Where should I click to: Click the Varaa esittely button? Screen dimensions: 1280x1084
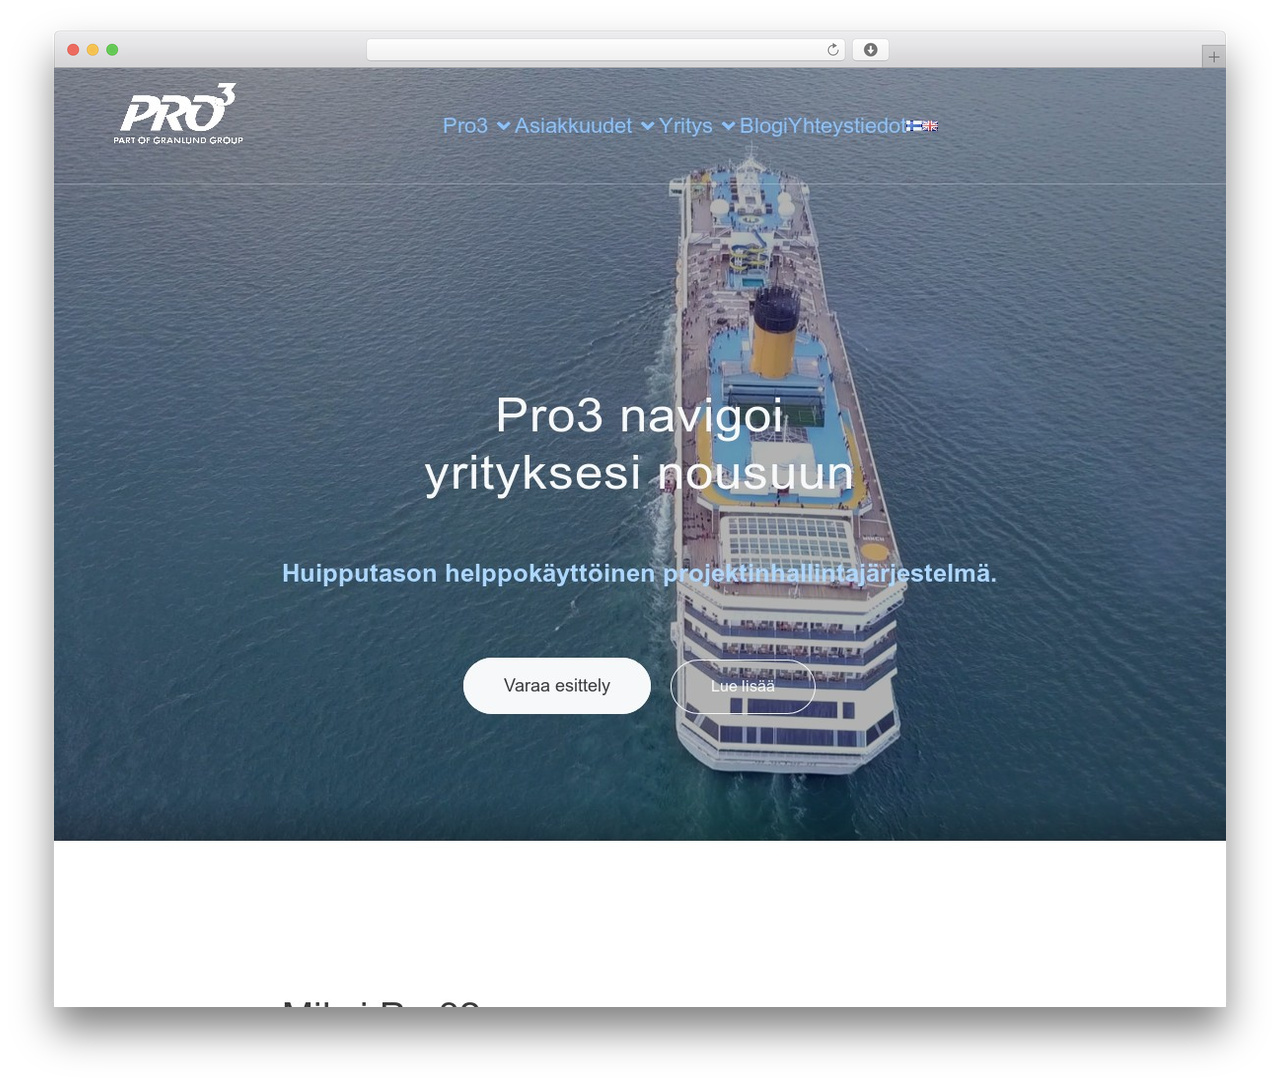click(x=557, y=686)
